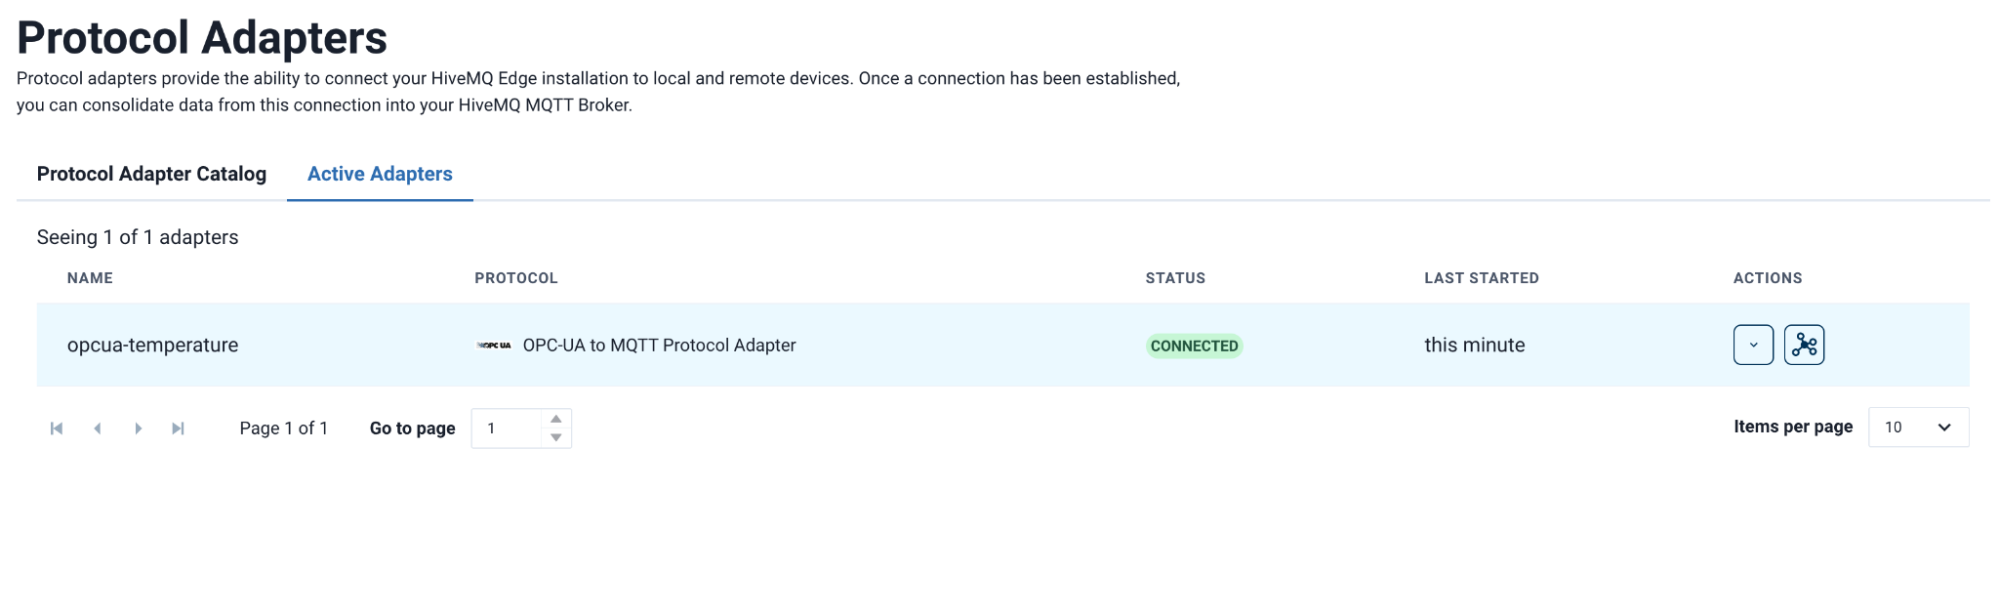Image resolution: width=1999 pixels, height=608 pixels.
Task: Click the Protocol Adapters page heading
Action: coord(202,38)
